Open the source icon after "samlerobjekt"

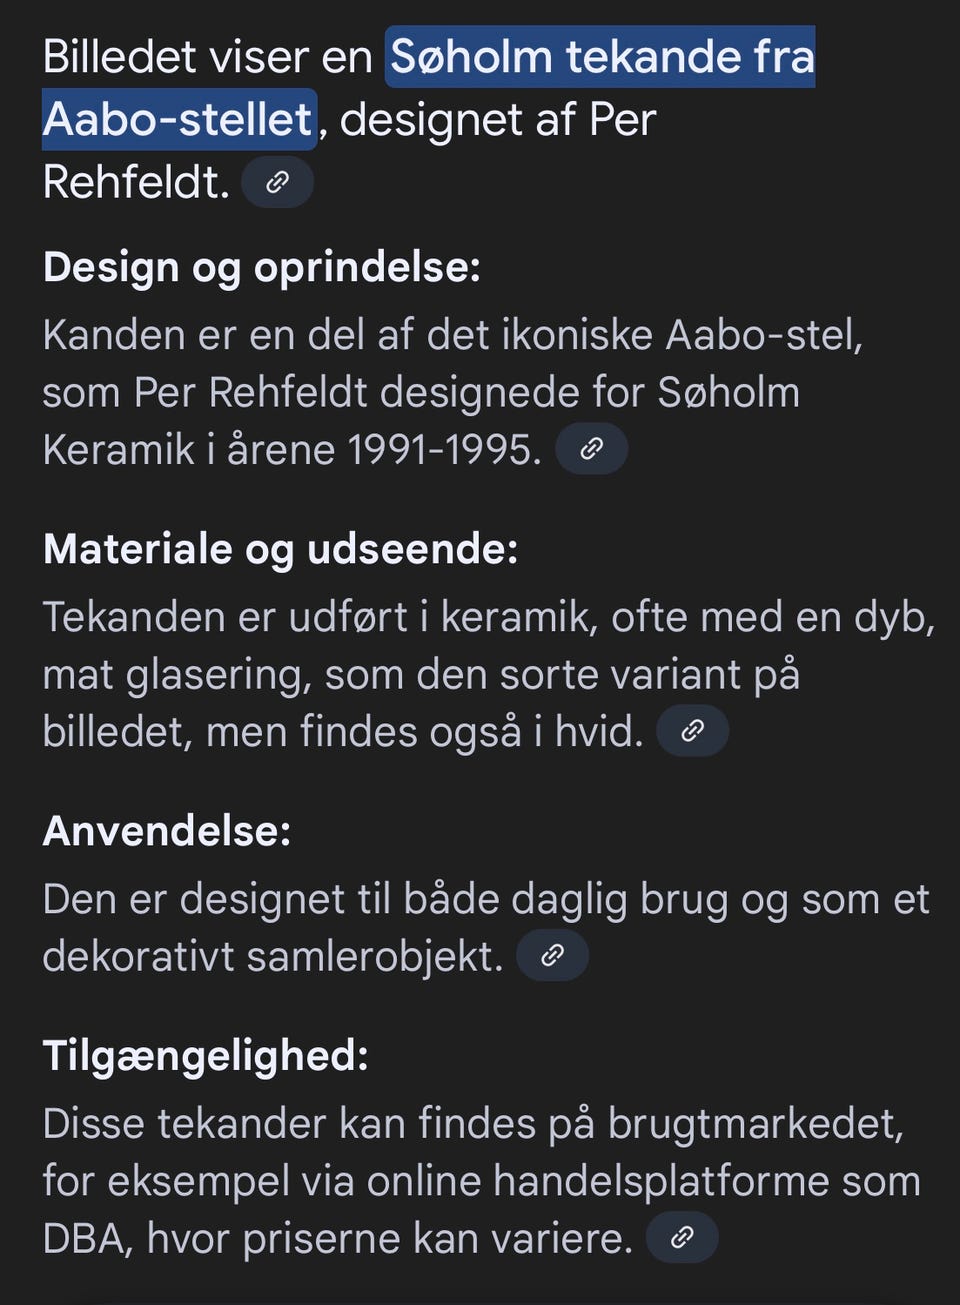click(x=553, y=956)
